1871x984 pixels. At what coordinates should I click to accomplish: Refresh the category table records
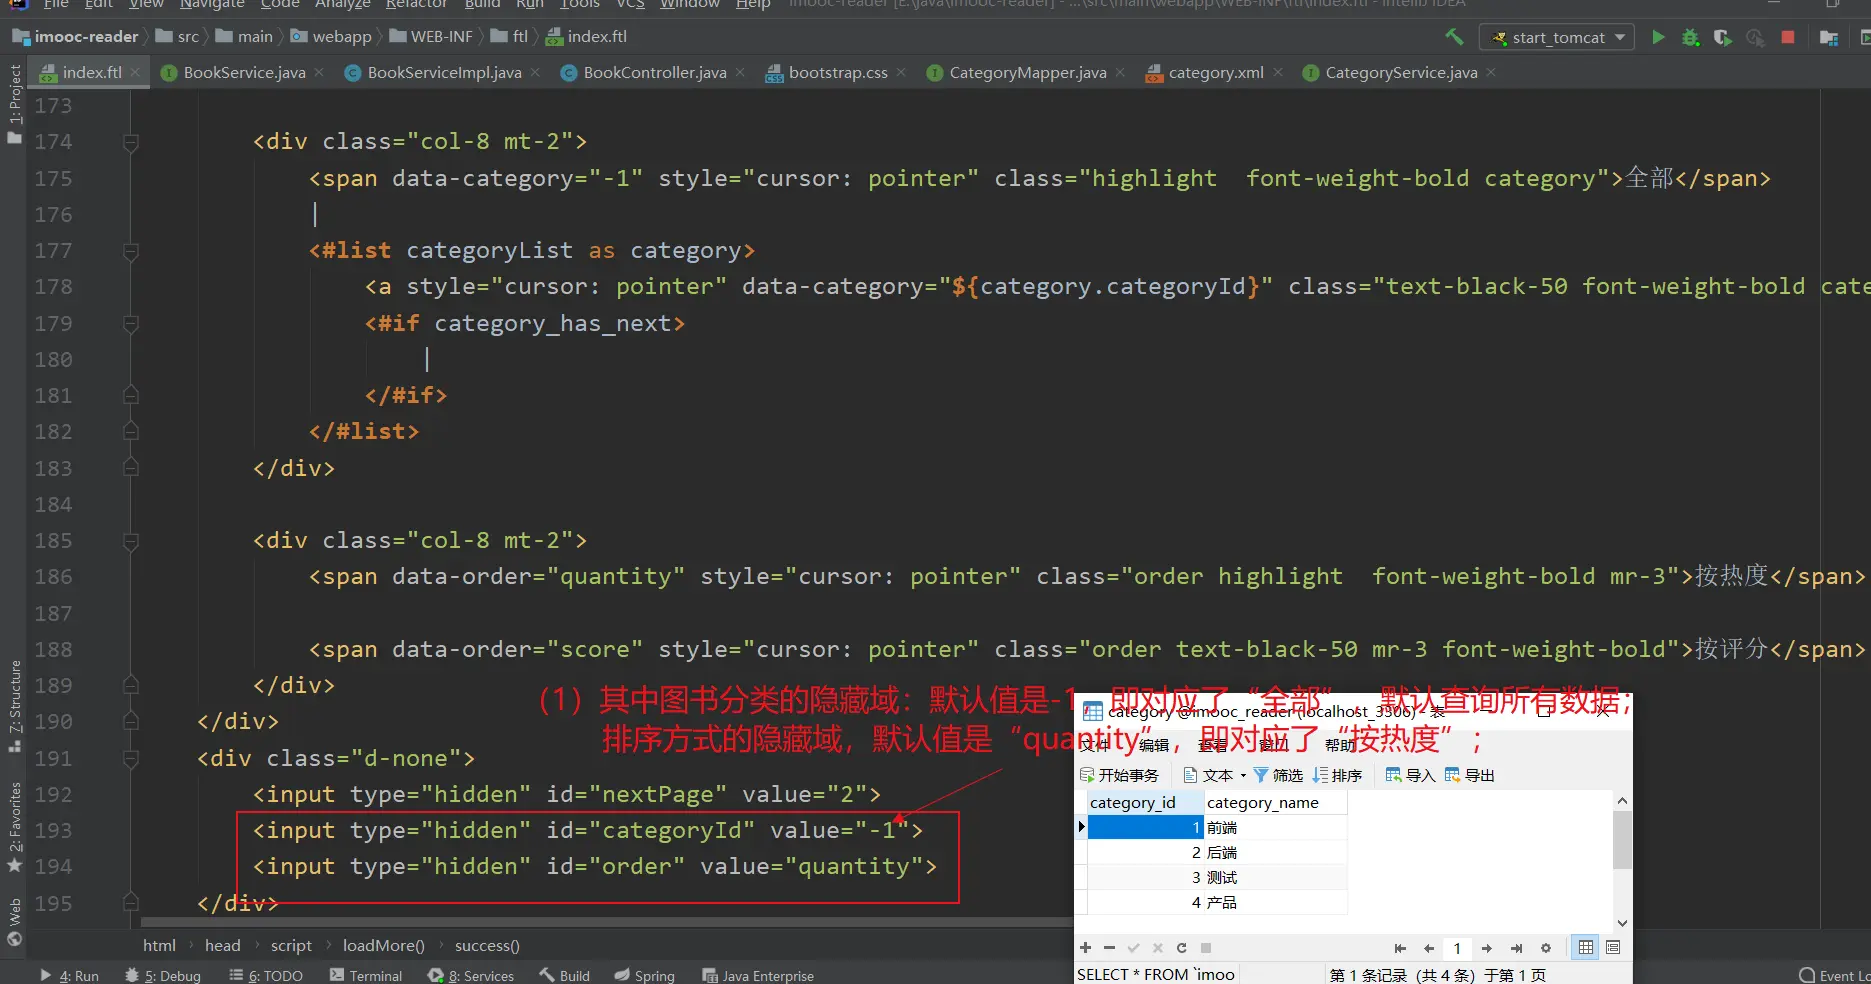pos(1181,948)
